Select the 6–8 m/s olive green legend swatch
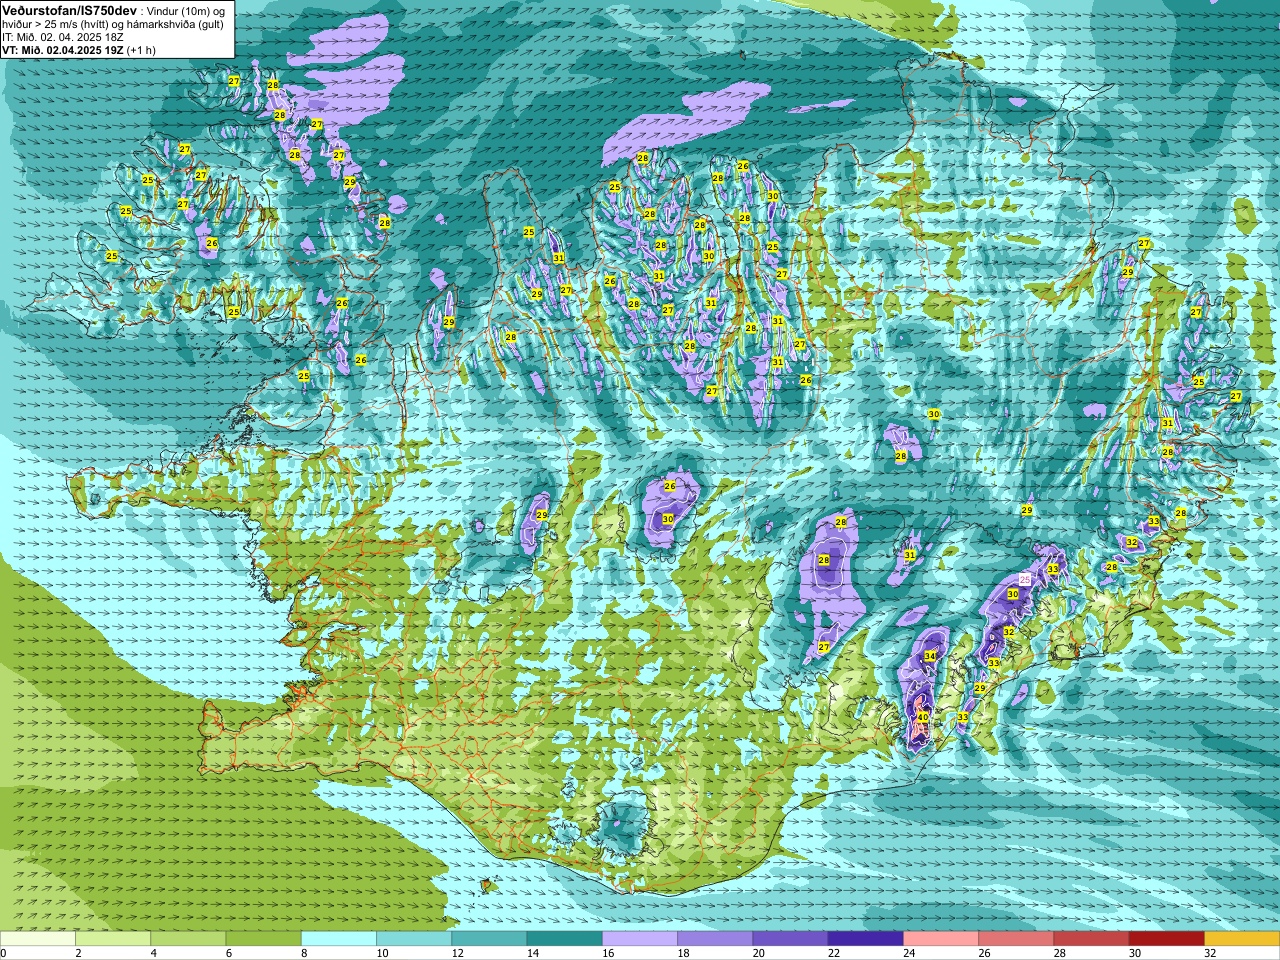Viewport: 1280px width, 960px height. (264, 939)
